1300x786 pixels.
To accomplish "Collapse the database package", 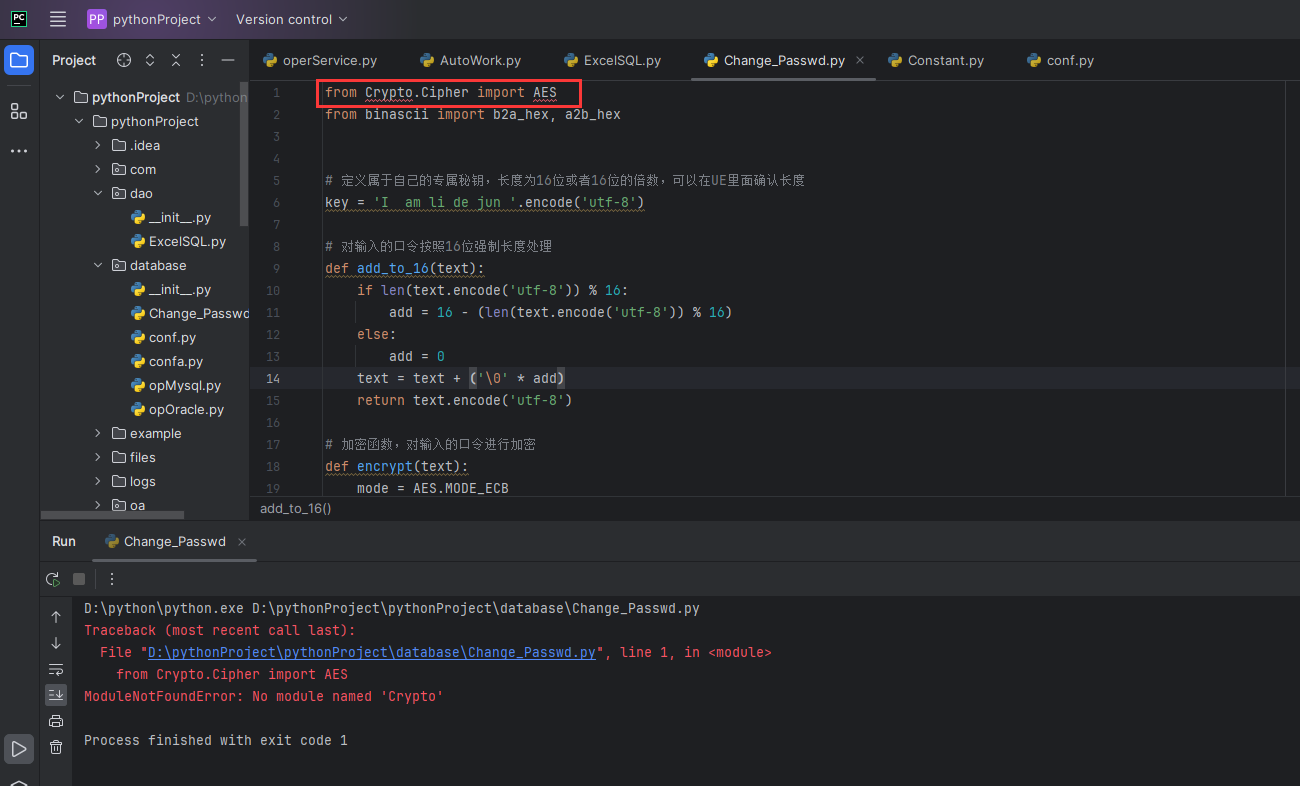I will 98,265.
